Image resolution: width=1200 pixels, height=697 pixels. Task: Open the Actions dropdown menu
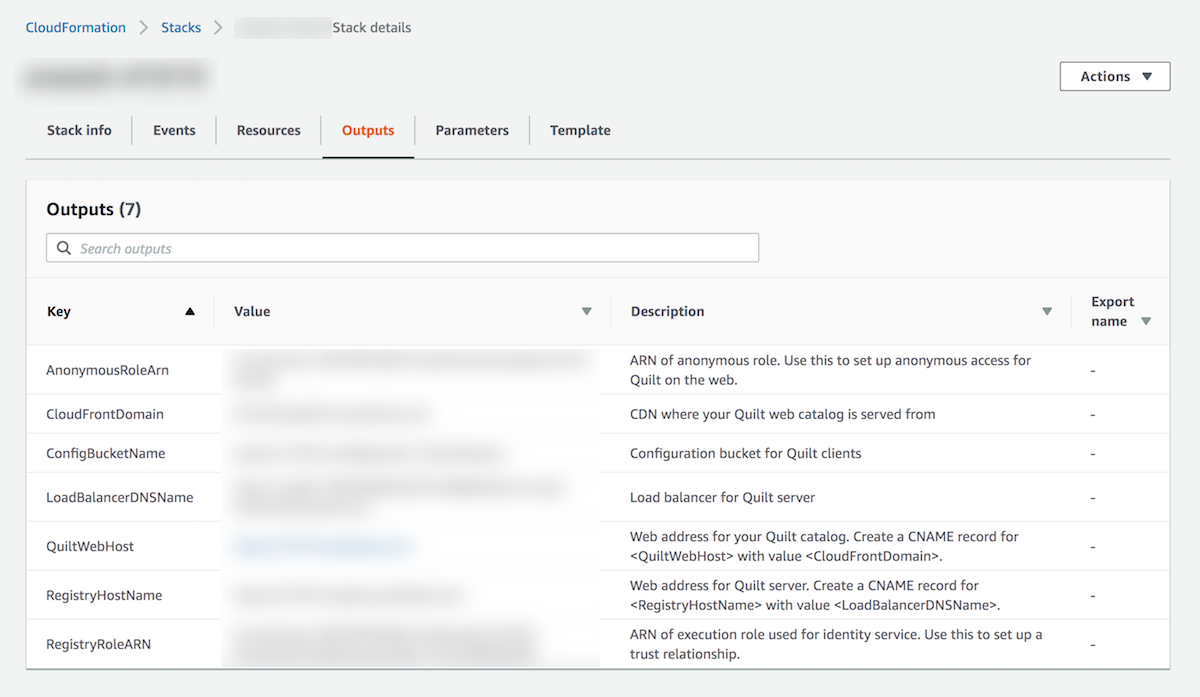coord(1115,76)
